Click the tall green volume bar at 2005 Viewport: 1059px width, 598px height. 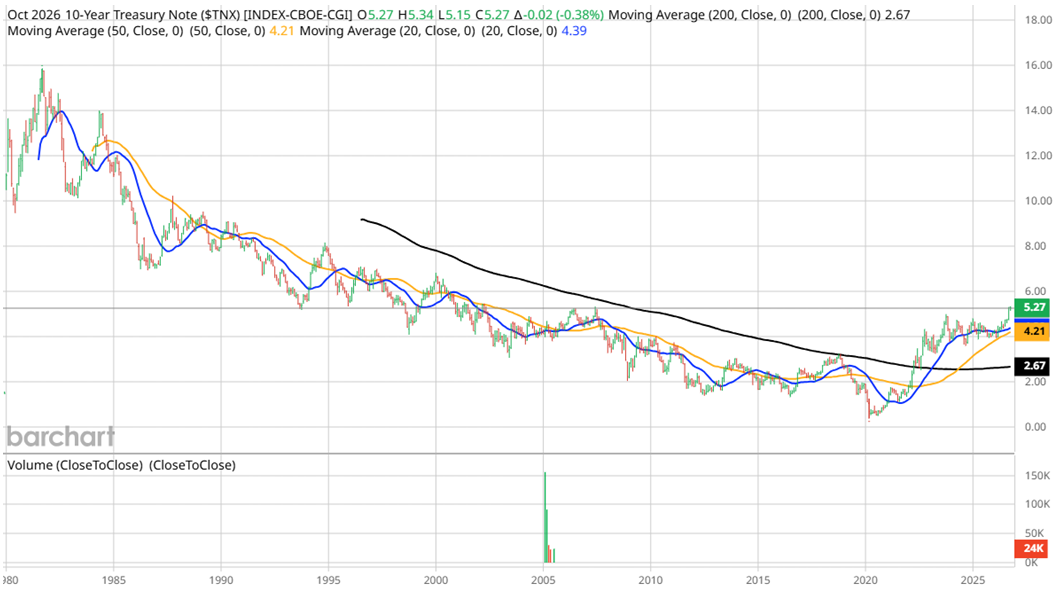[545, 518]
